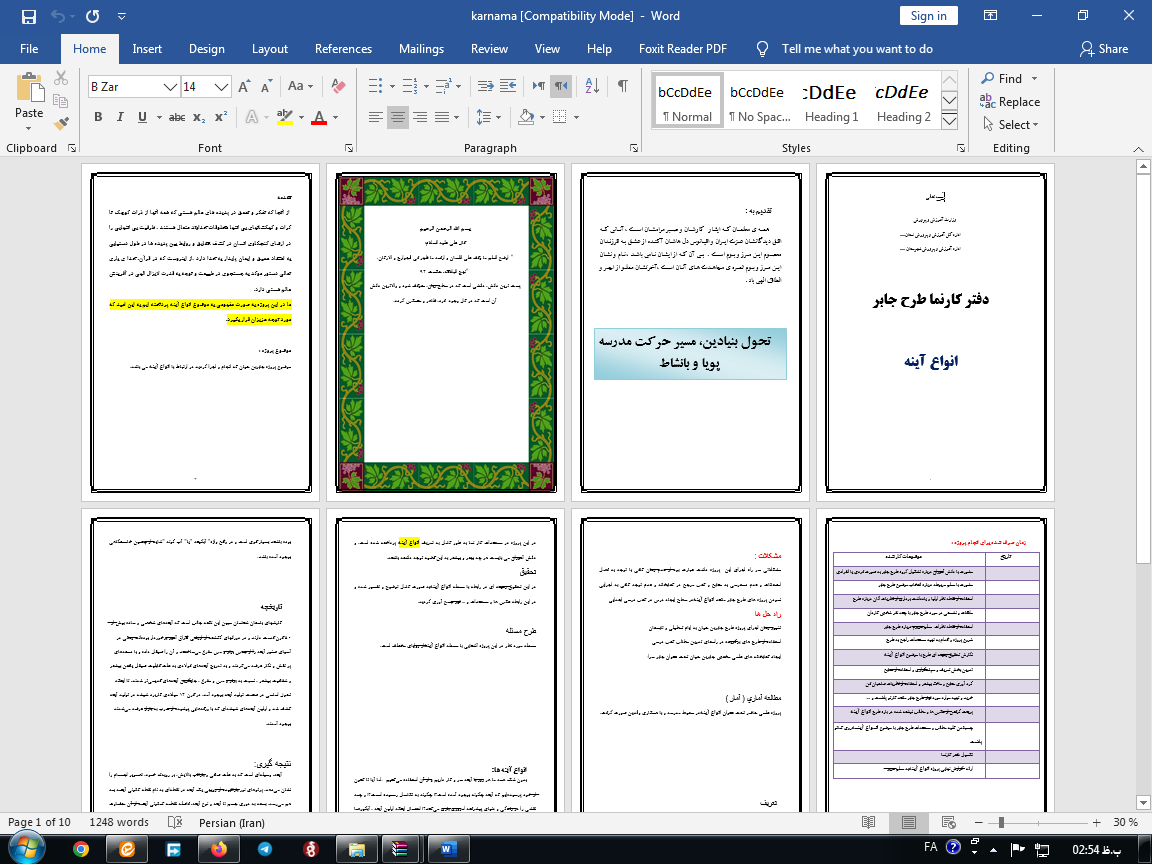Apply strikethrough formatting

coord(177,117)
